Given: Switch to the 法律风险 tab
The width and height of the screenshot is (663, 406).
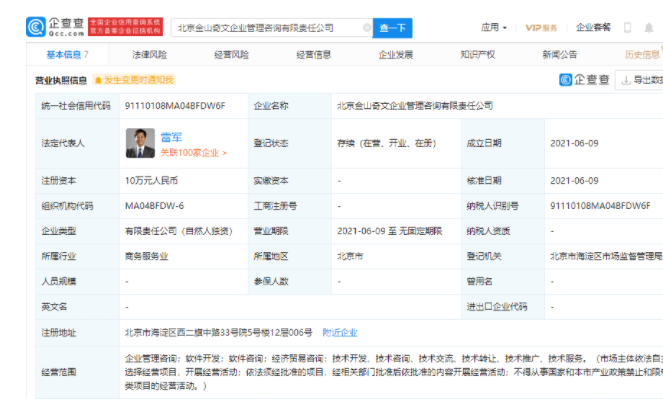Looking at the screenshot, I should click(x=149, y=55).
